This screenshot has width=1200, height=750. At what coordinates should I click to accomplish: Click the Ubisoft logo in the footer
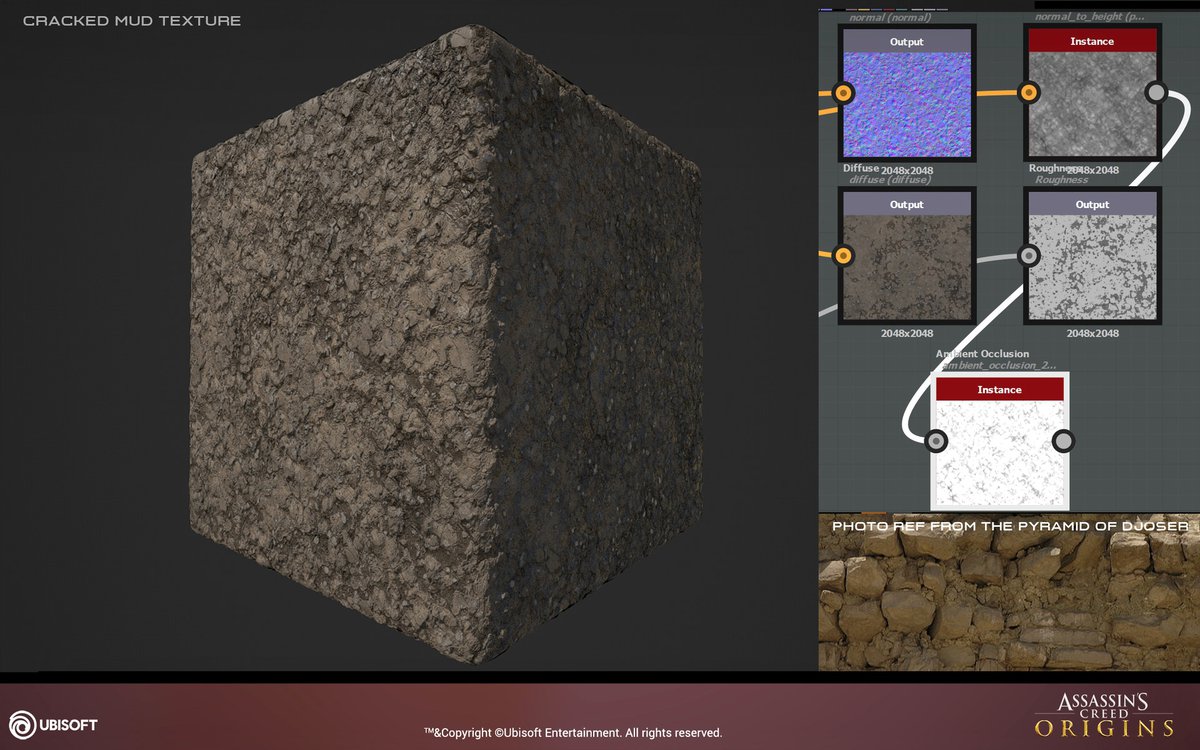click(x=53, y=723)
